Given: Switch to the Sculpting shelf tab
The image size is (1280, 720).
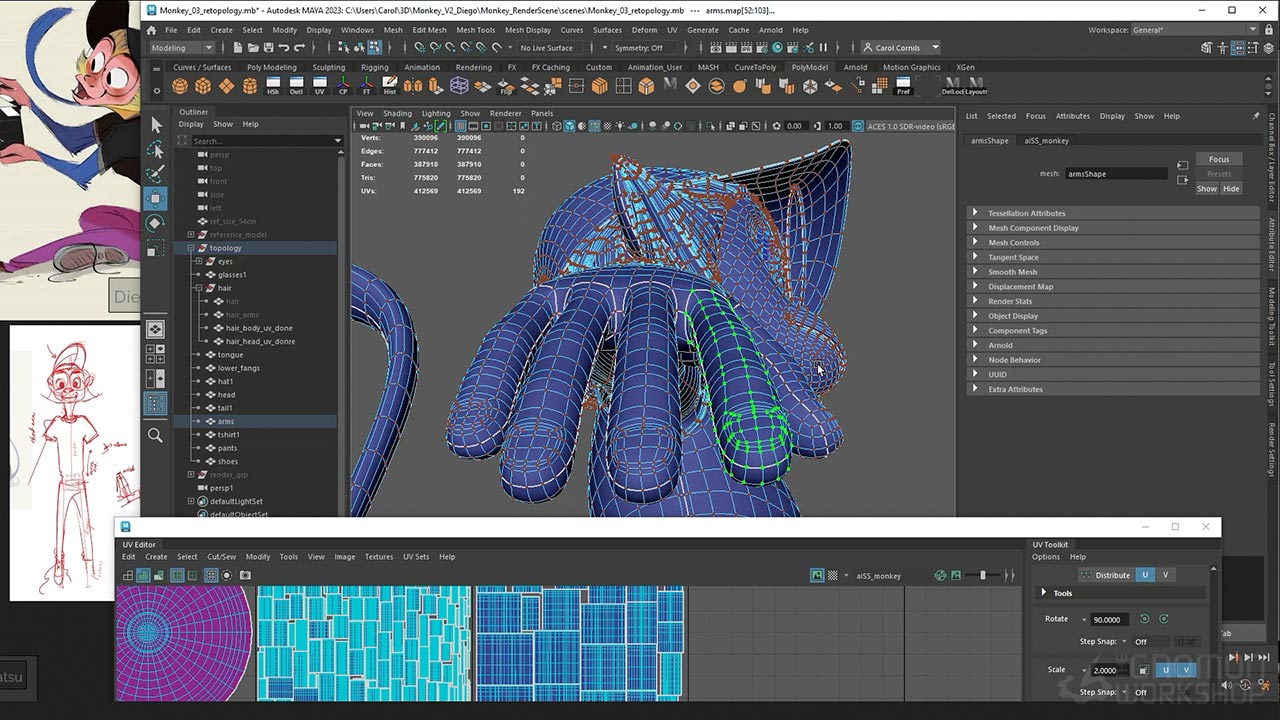Looking at the screenshot, I should [x=328, y=67].
